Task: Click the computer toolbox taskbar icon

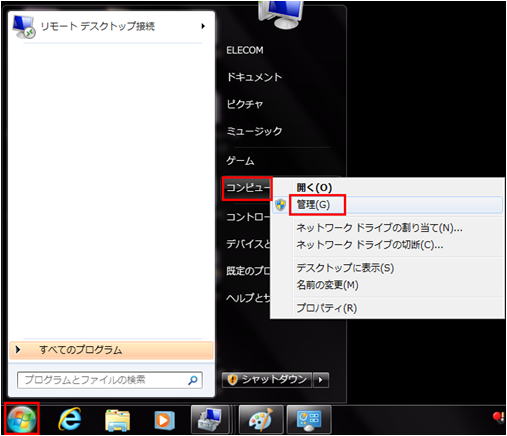Action: coord(210,419)
